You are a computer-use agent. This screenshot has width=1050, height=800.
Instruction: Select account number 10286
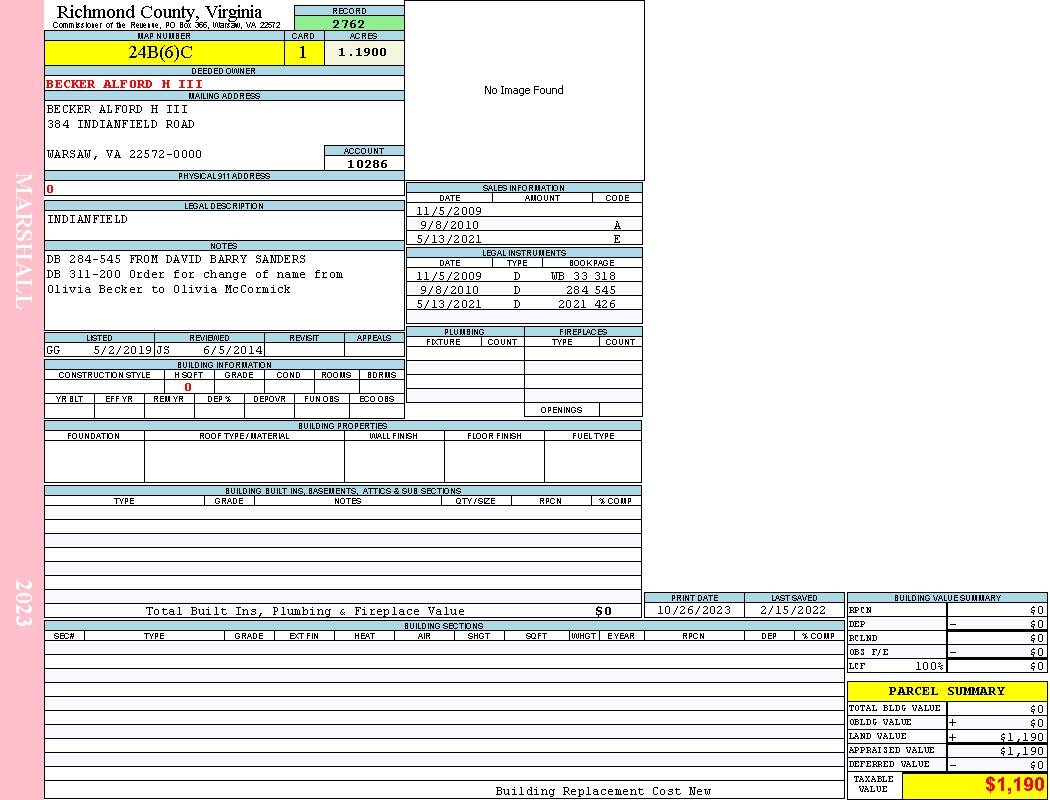click(366, 163)
